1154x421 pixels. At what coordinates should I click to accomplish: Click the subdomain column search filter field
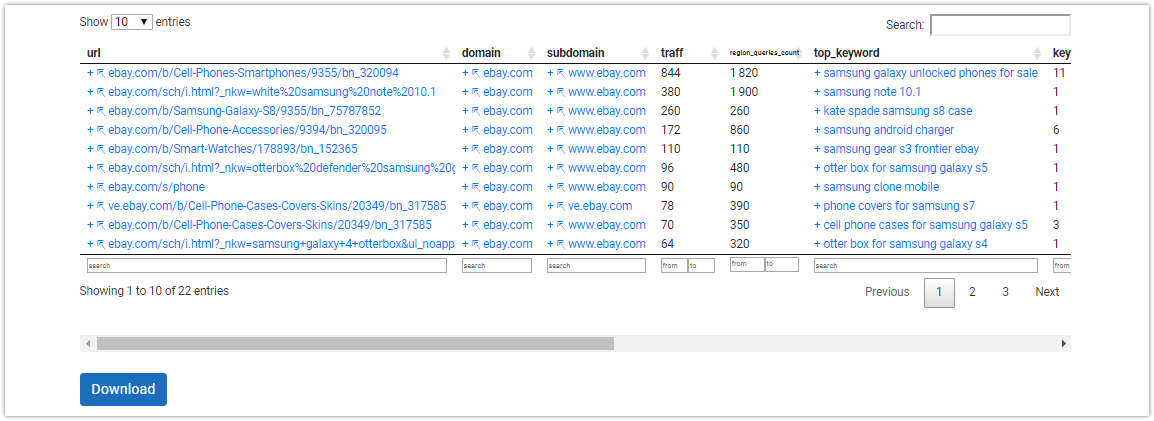click(x=596, y=266)
